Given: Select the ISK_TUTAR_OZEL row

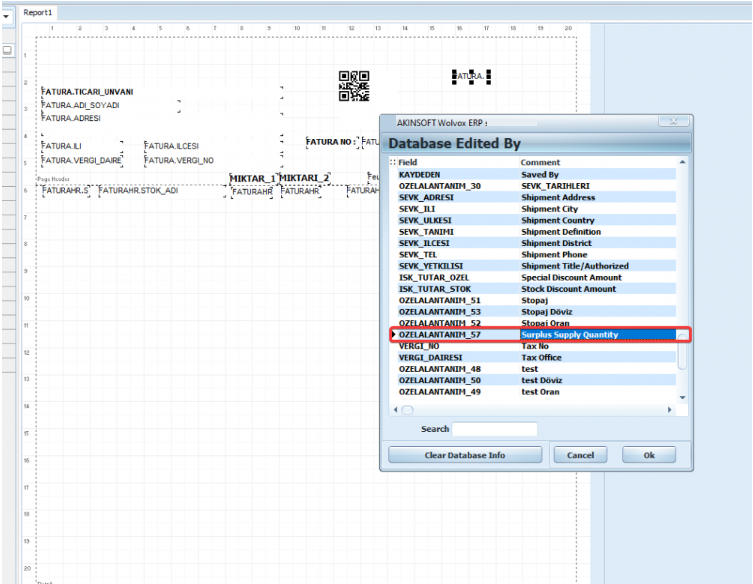Looking at the screenshot, I should (537, 278).
